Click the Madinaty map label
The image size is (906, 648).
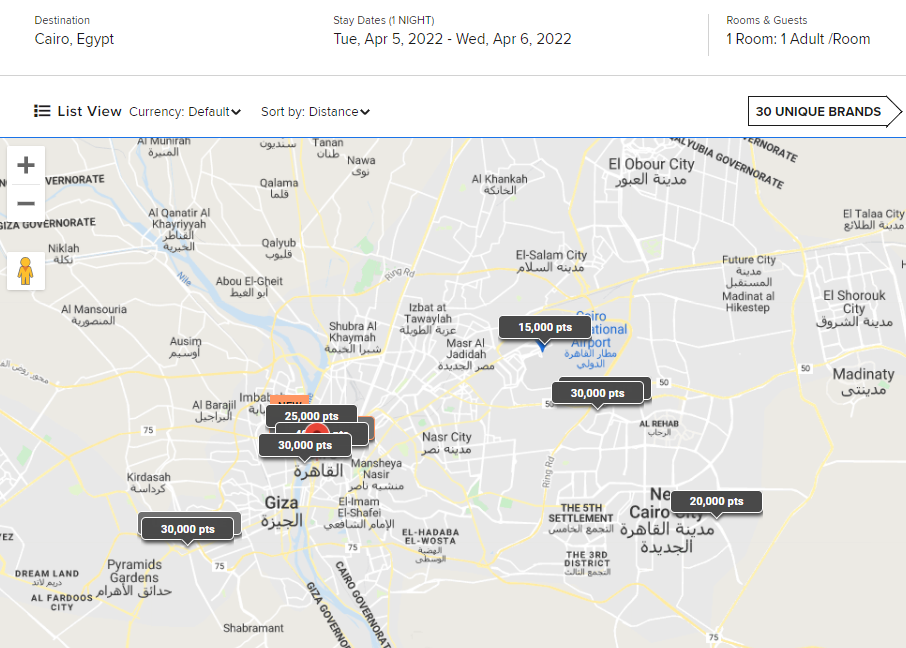coord(863,382)
